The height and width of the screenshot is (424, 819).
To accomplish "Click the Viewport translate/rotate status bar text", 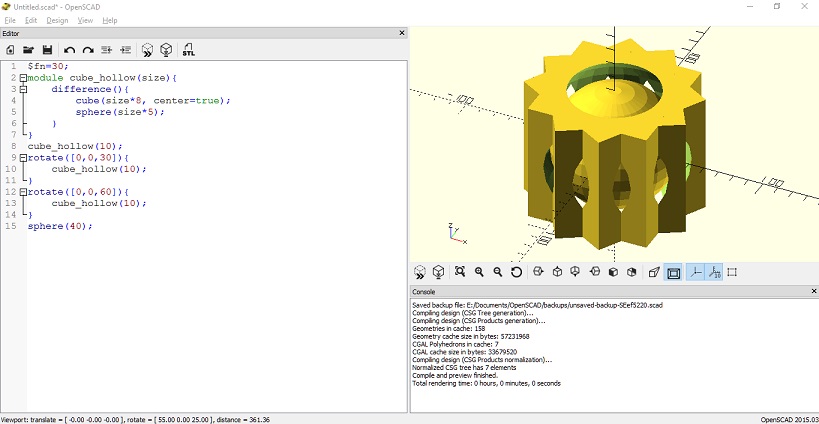I will (136, 420).
